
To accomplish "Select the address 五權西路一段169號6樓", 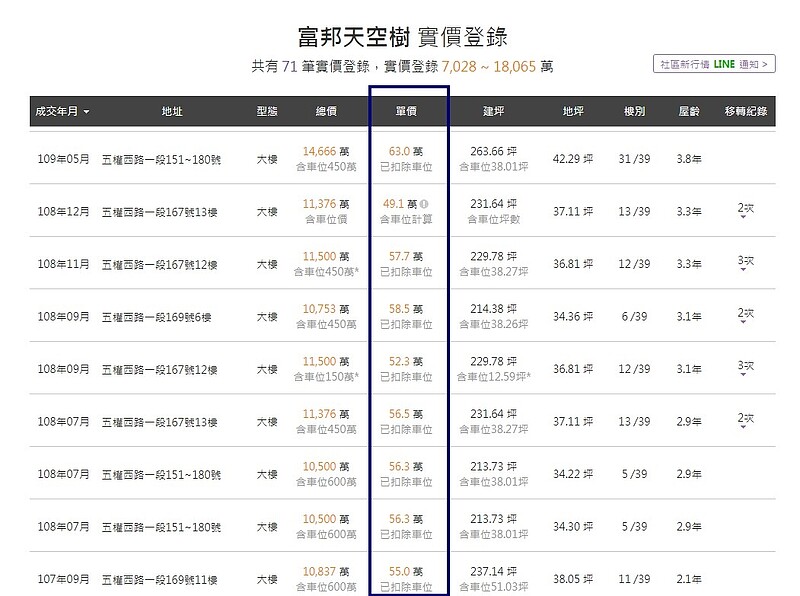I will click(x=156, y=317).
